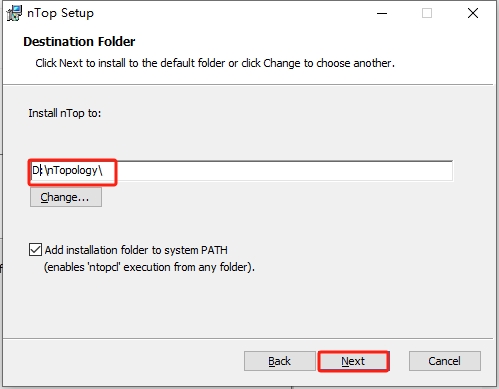The image size is (499, 389).
Task: Click the 'Destination Folder' heading
Action: [x=79, y=42]
